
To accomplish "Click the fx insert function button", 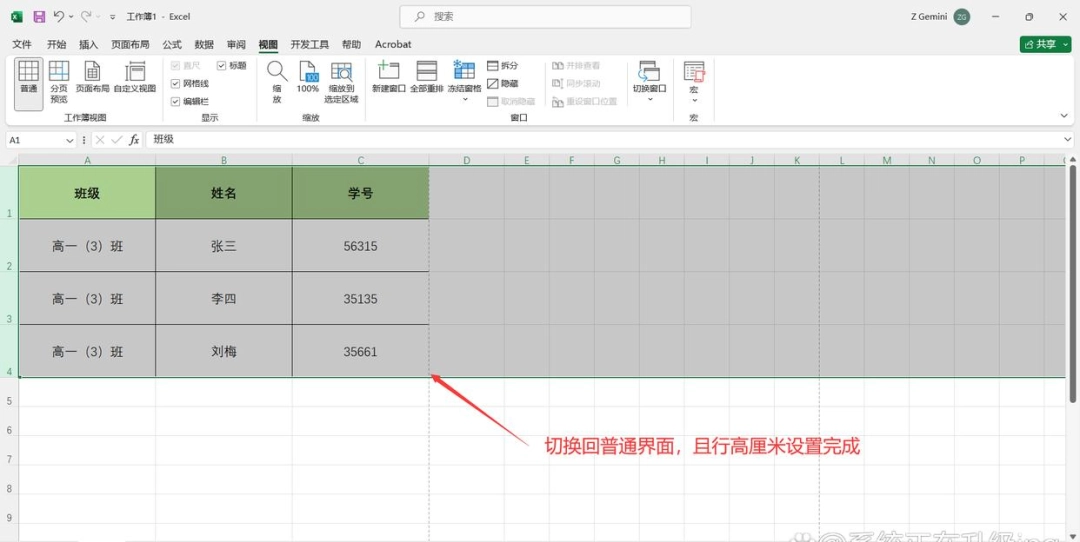I will tap(134, 140).
